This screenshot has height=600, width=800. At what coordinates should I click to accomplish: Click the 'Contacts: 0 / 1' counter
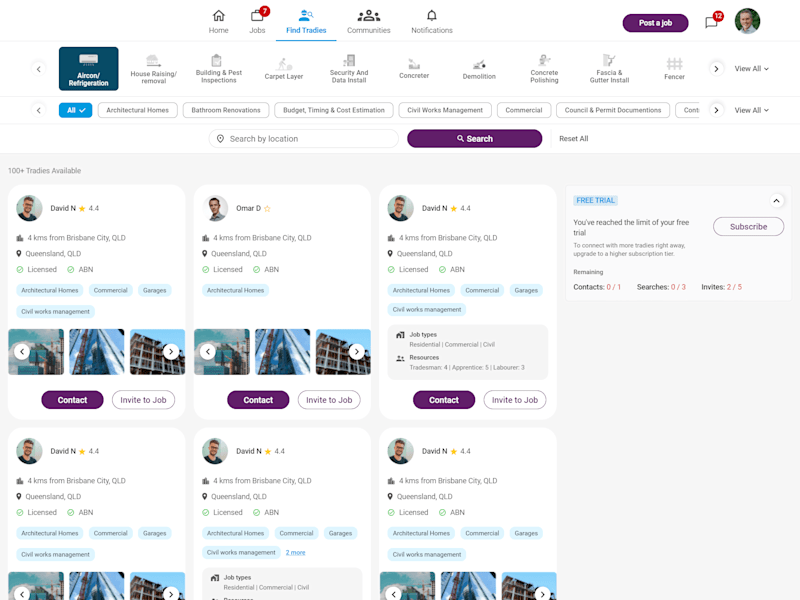click(597, 287)
